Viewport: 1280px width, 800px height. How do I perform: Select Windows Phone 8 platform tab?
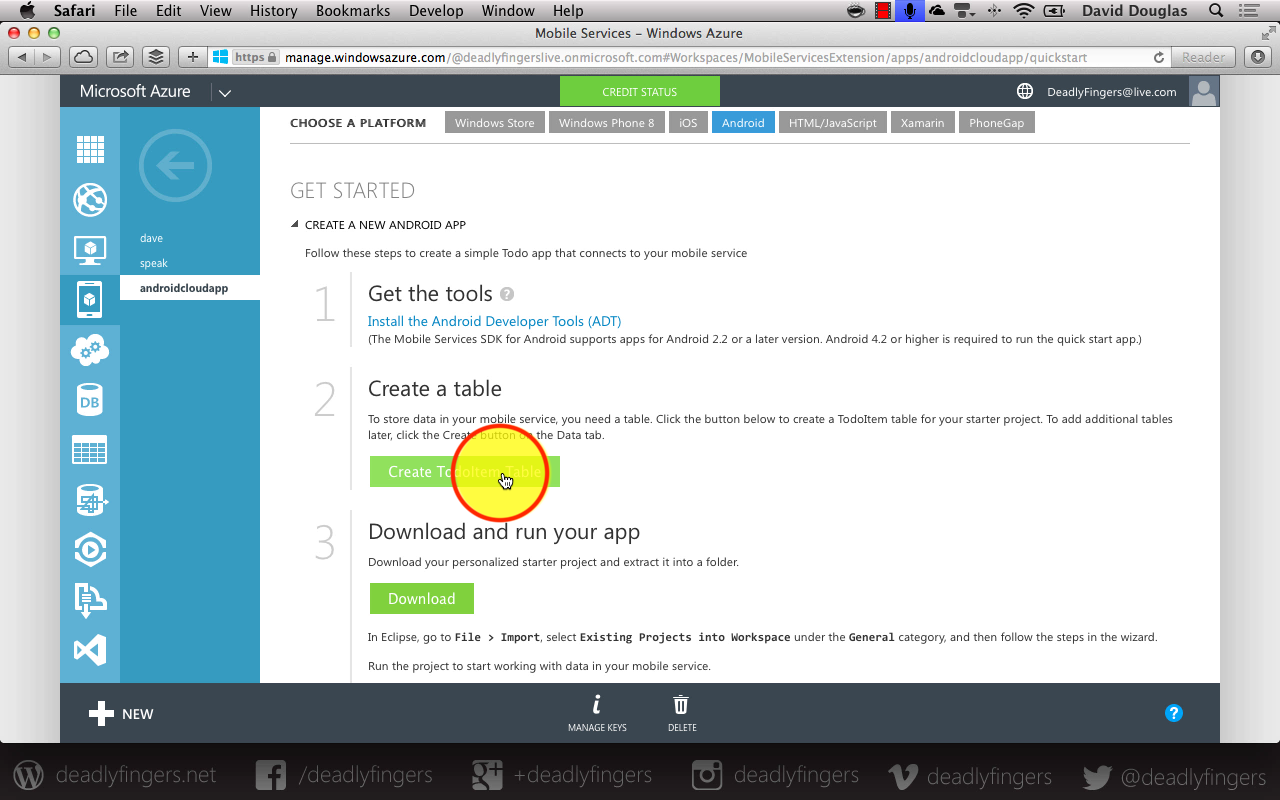tap(606, 123)
